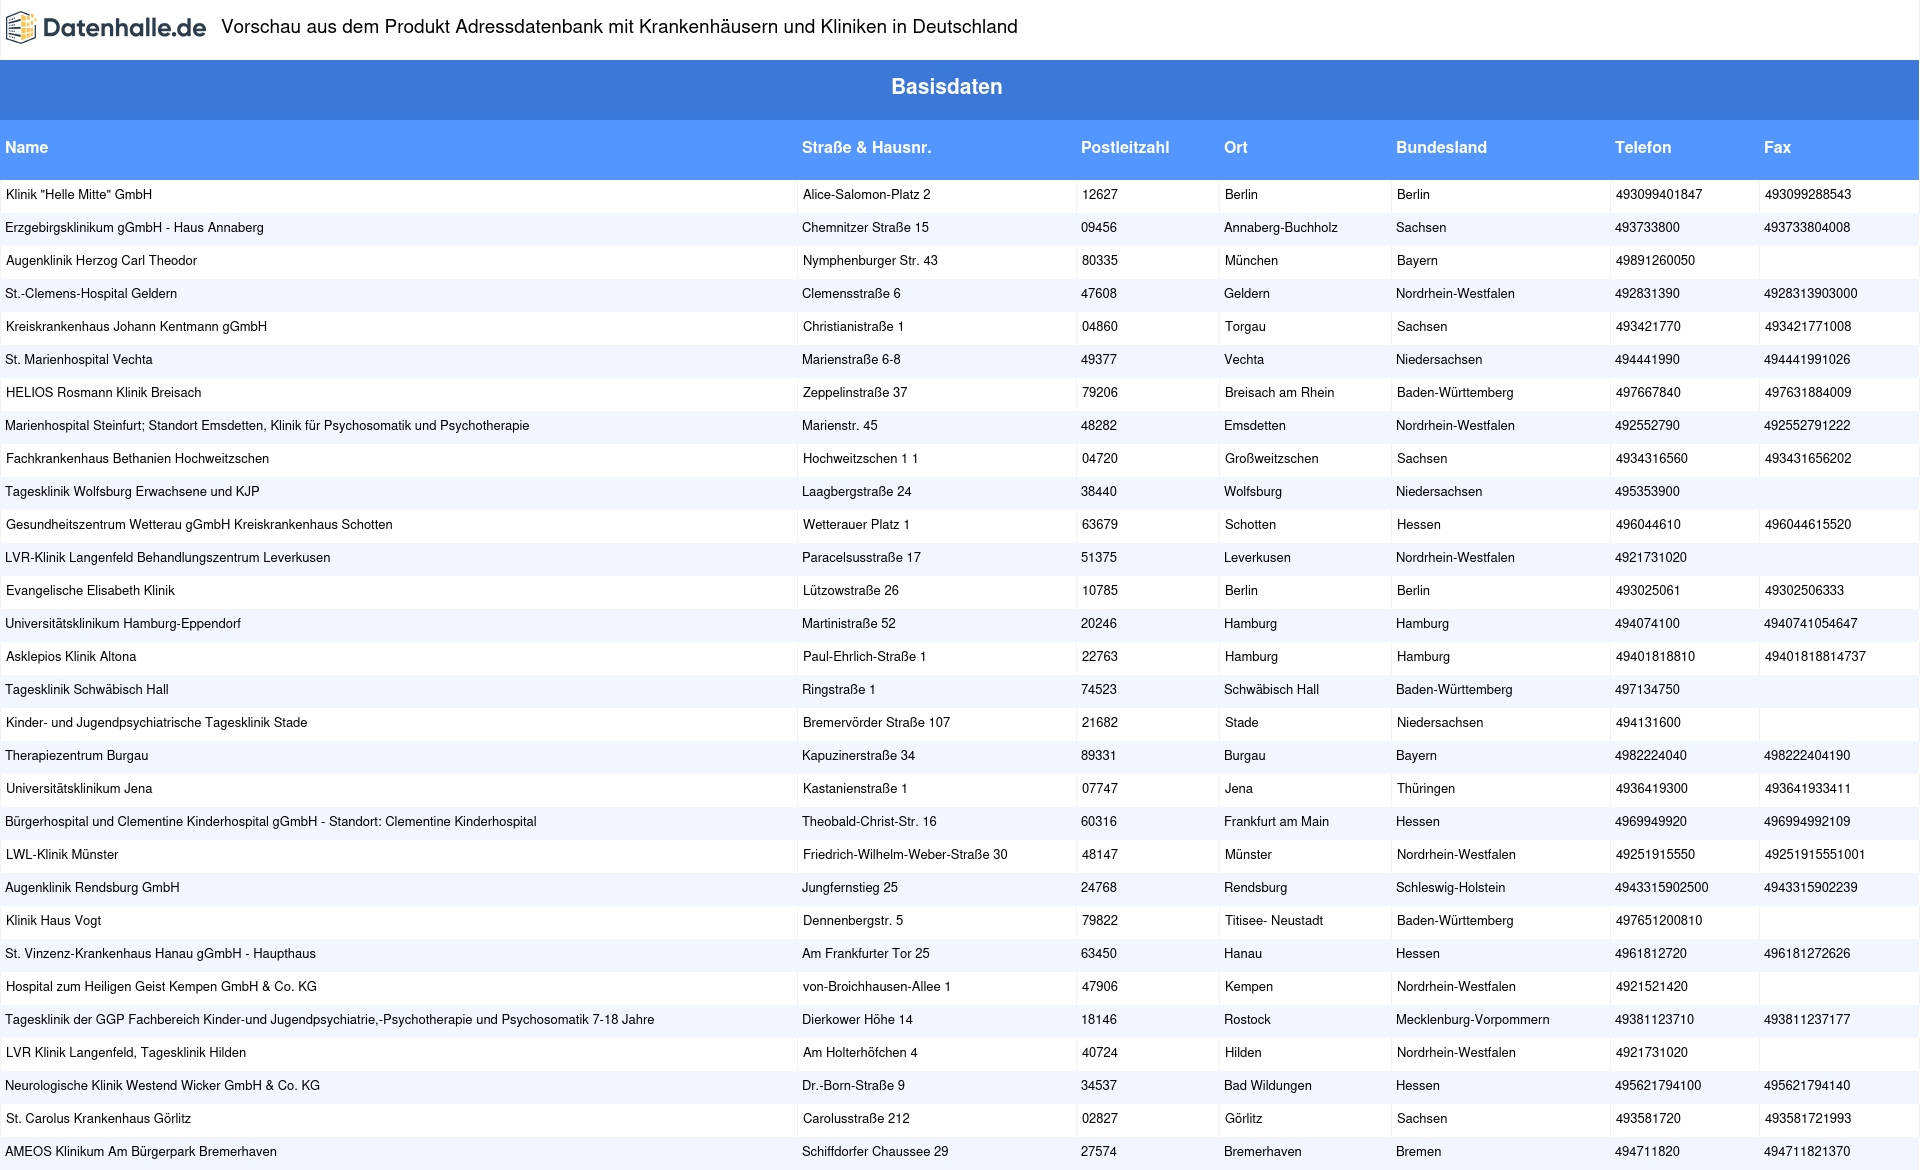Viewport: 1920px width, 1170px height.
Task: Click Bundesland cell Bremen
Action: [1419, 1152]
